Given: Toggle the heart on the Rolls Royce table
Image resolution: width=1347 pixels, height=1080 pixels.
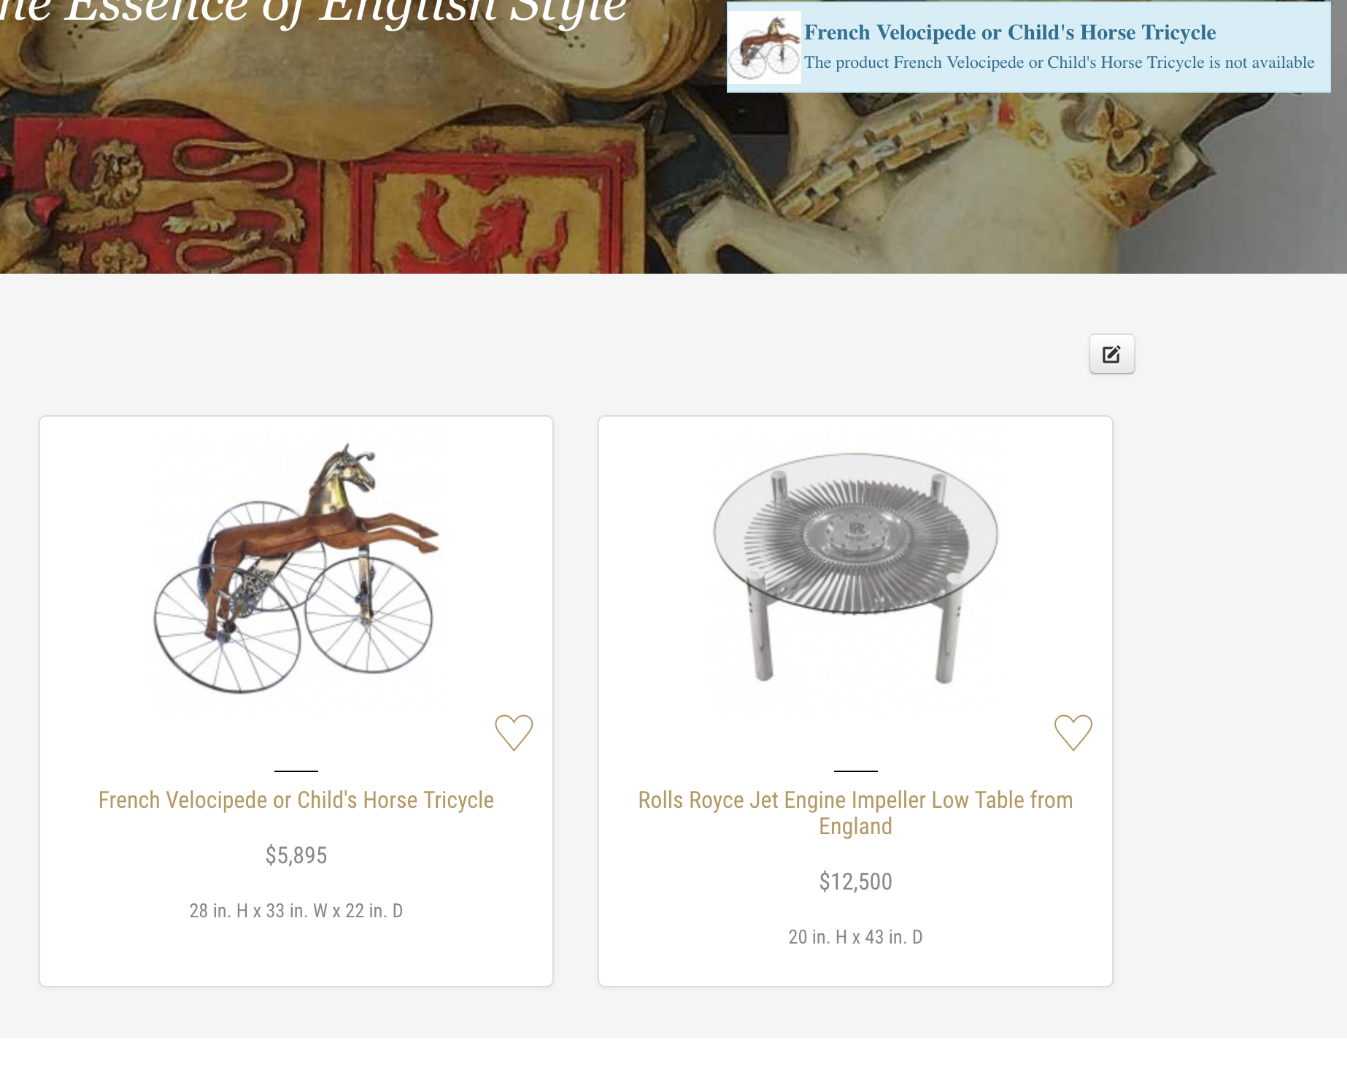Looking at the screenshot, I should click(x=1073, y=732).
